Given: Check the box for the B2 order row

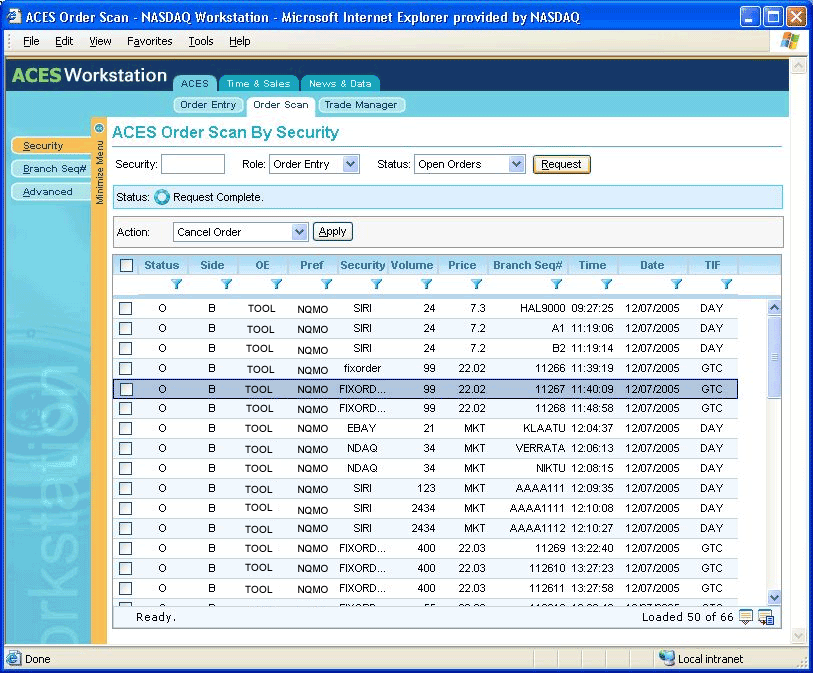Looking at the screenshot, I should [125, 348].
